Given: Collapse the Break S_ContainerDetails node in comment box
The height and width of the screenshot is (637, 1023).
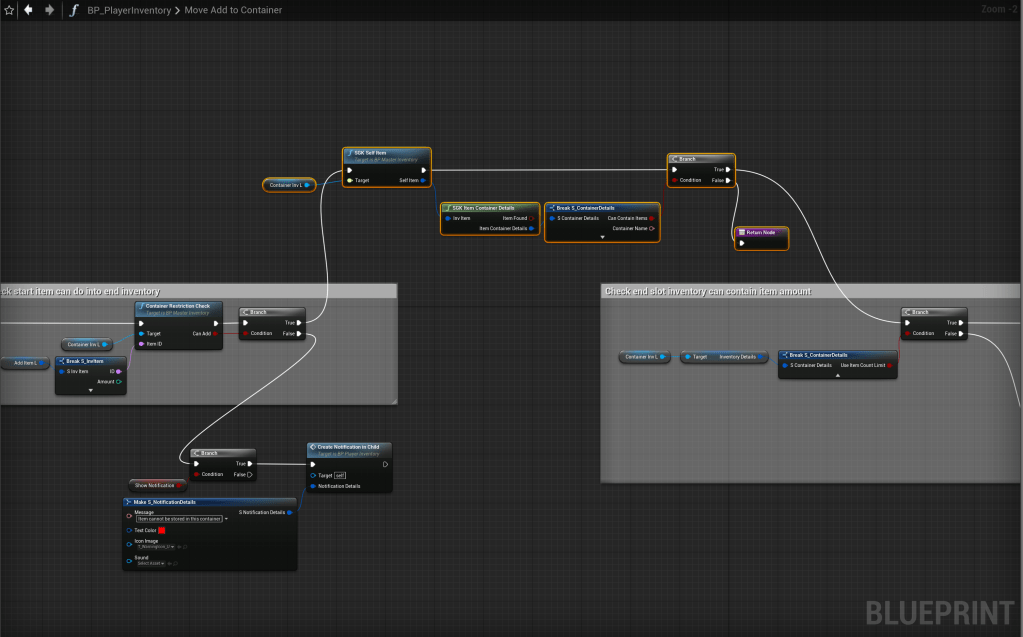Looking at the screenshot, I should pos(837,375).
